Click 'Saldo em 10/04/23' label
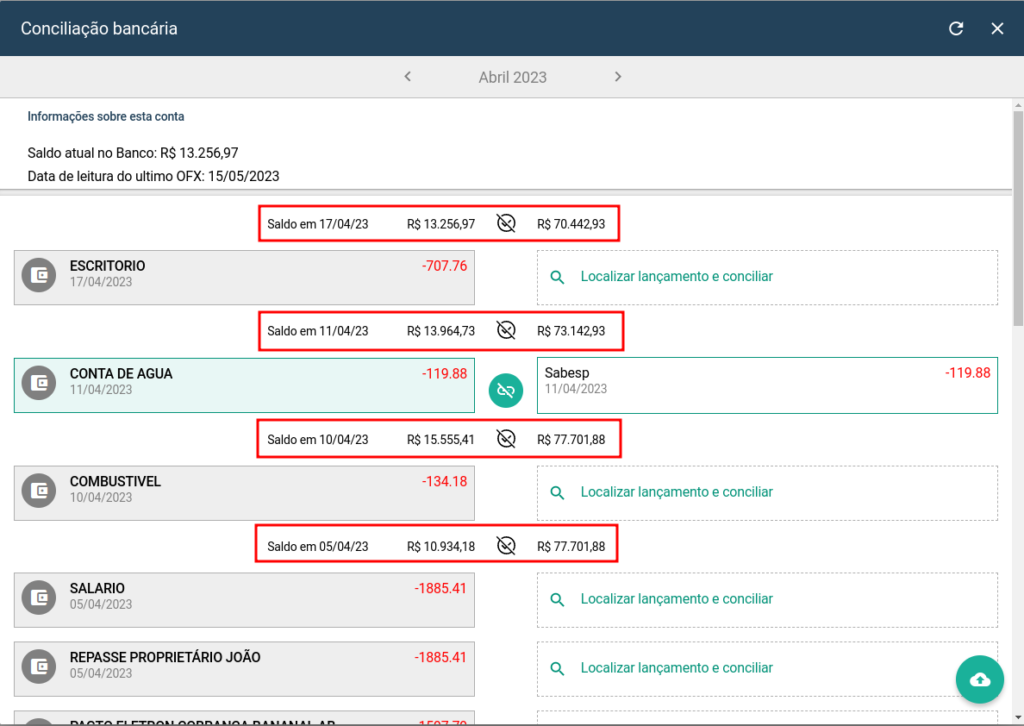The image size is (1024, 726). (x=318, y=439)
